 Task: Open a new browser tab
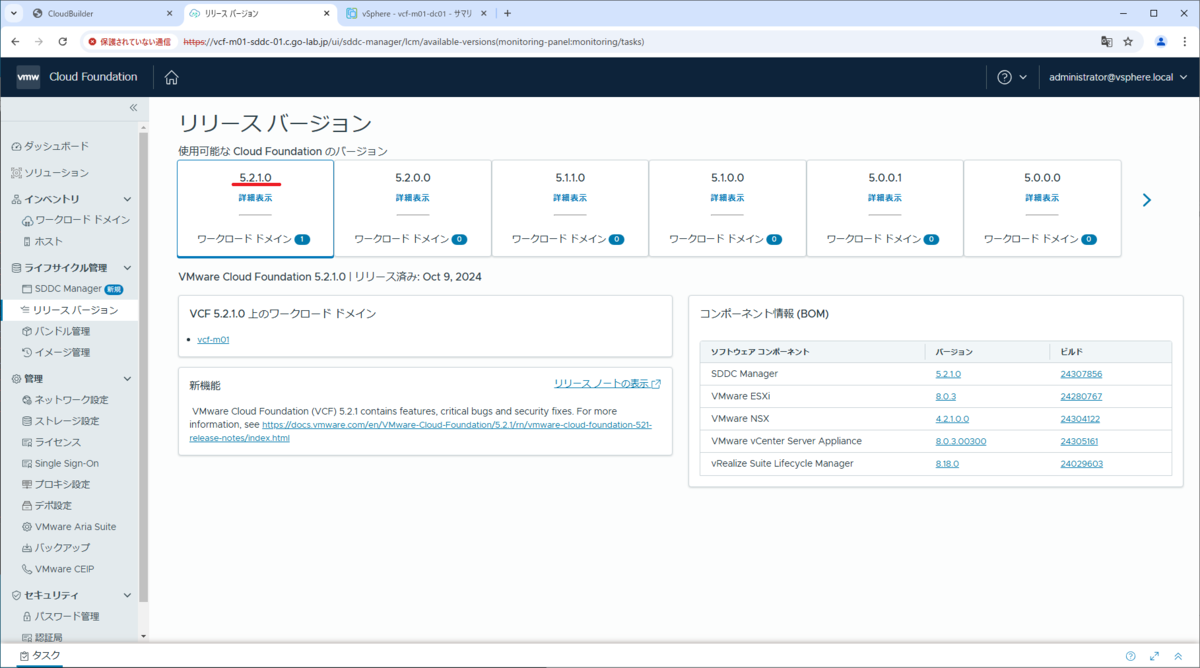(x=507, y=14)
